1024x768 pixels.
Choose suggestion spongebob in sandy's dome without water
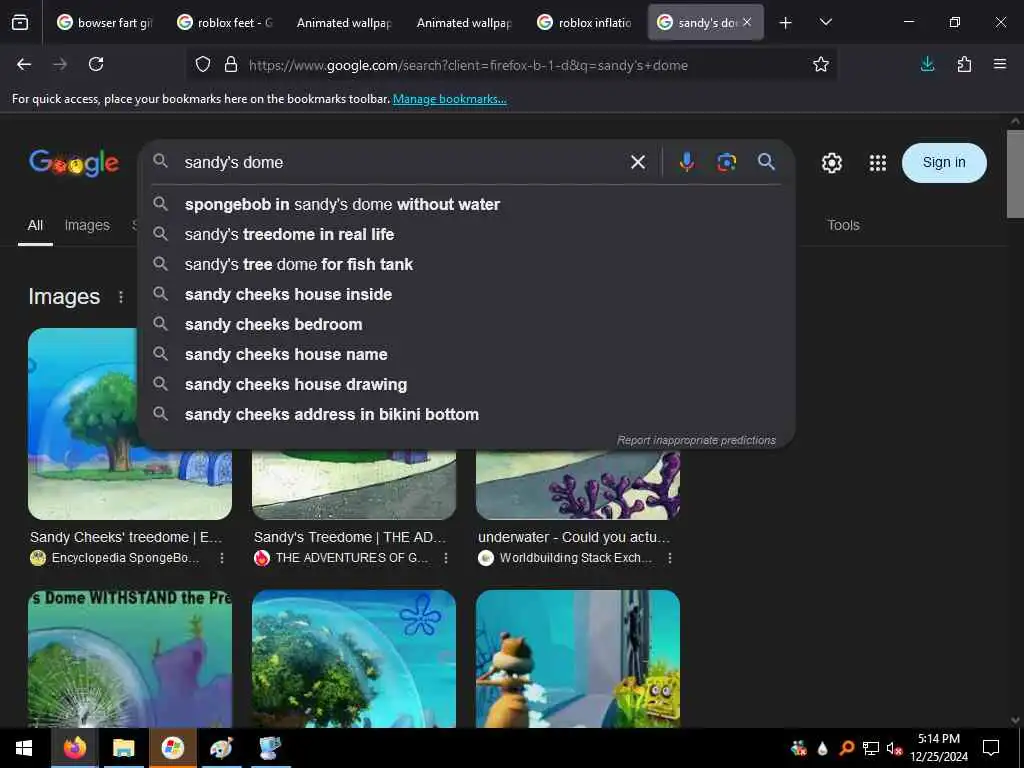467,204
